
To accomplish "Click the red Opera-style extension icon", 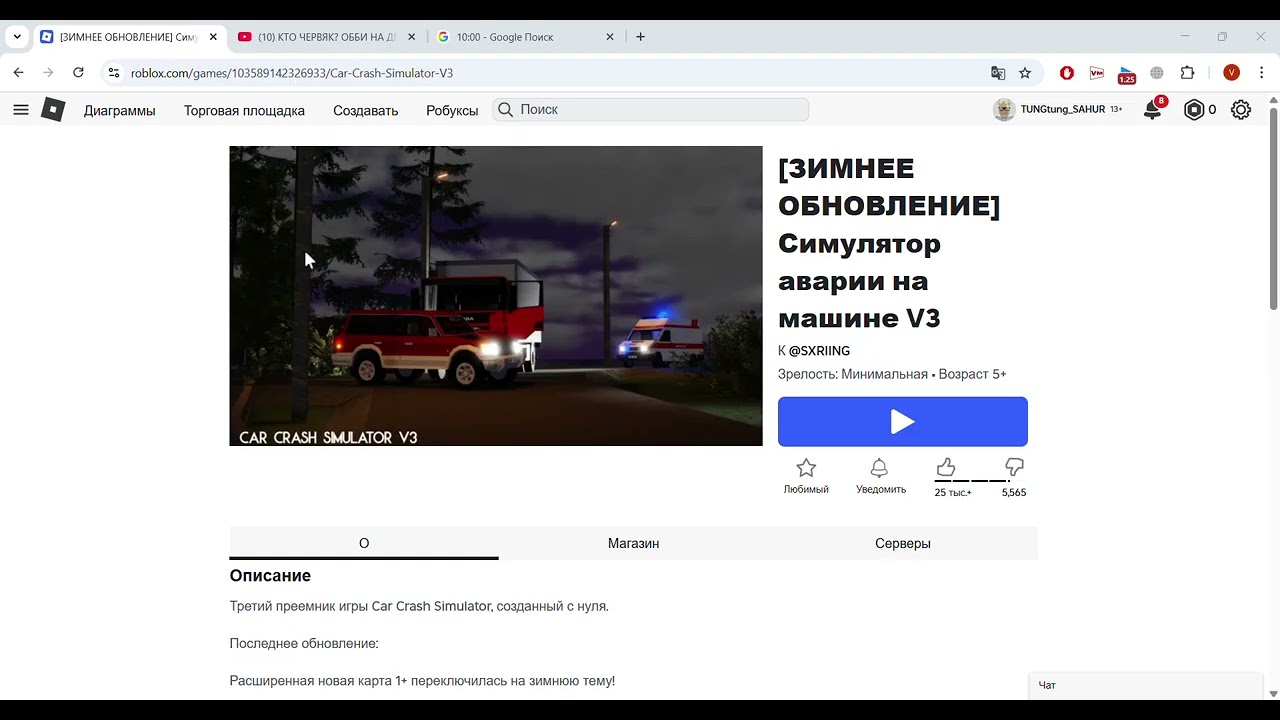I will (1067, 73).
